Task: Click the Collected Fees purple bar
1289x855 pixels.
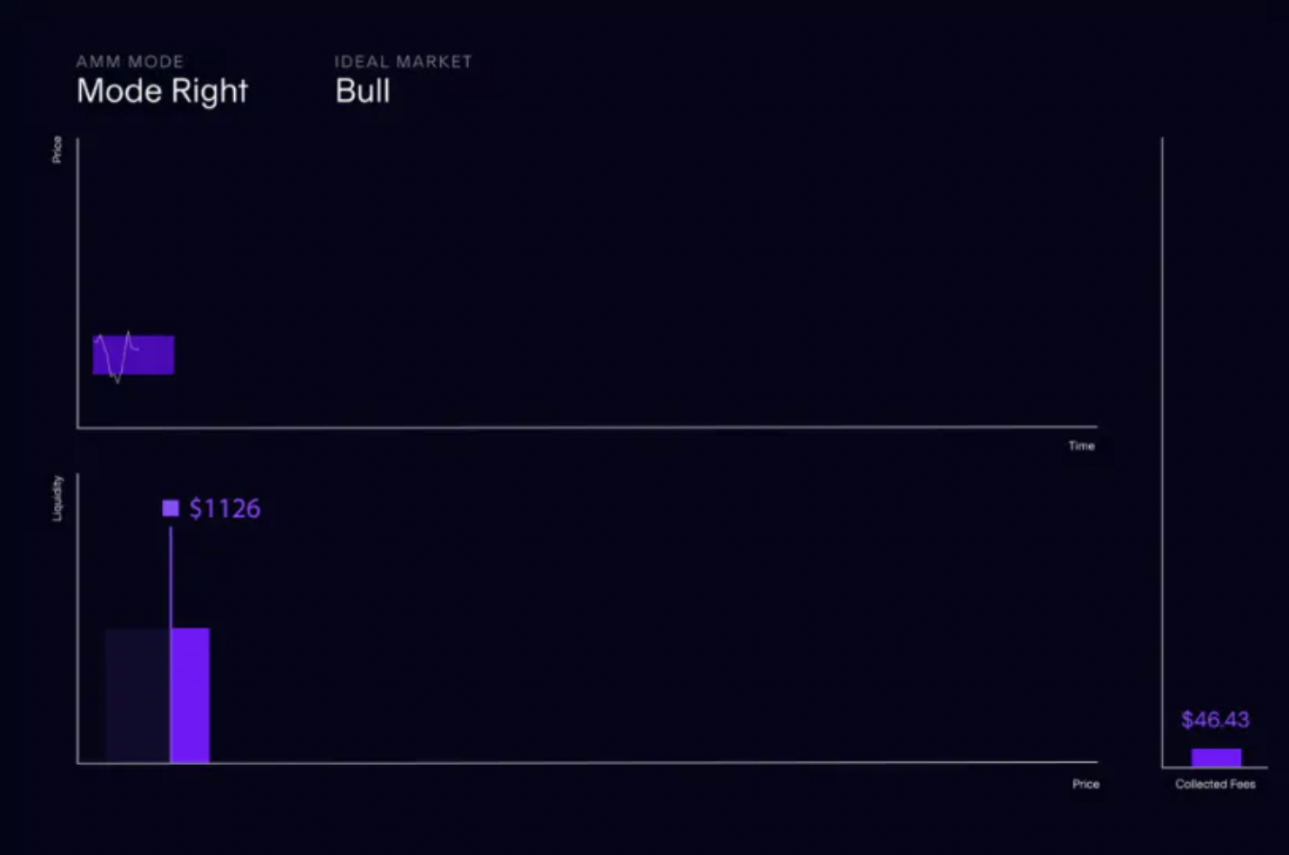Action: [1216, 757]
